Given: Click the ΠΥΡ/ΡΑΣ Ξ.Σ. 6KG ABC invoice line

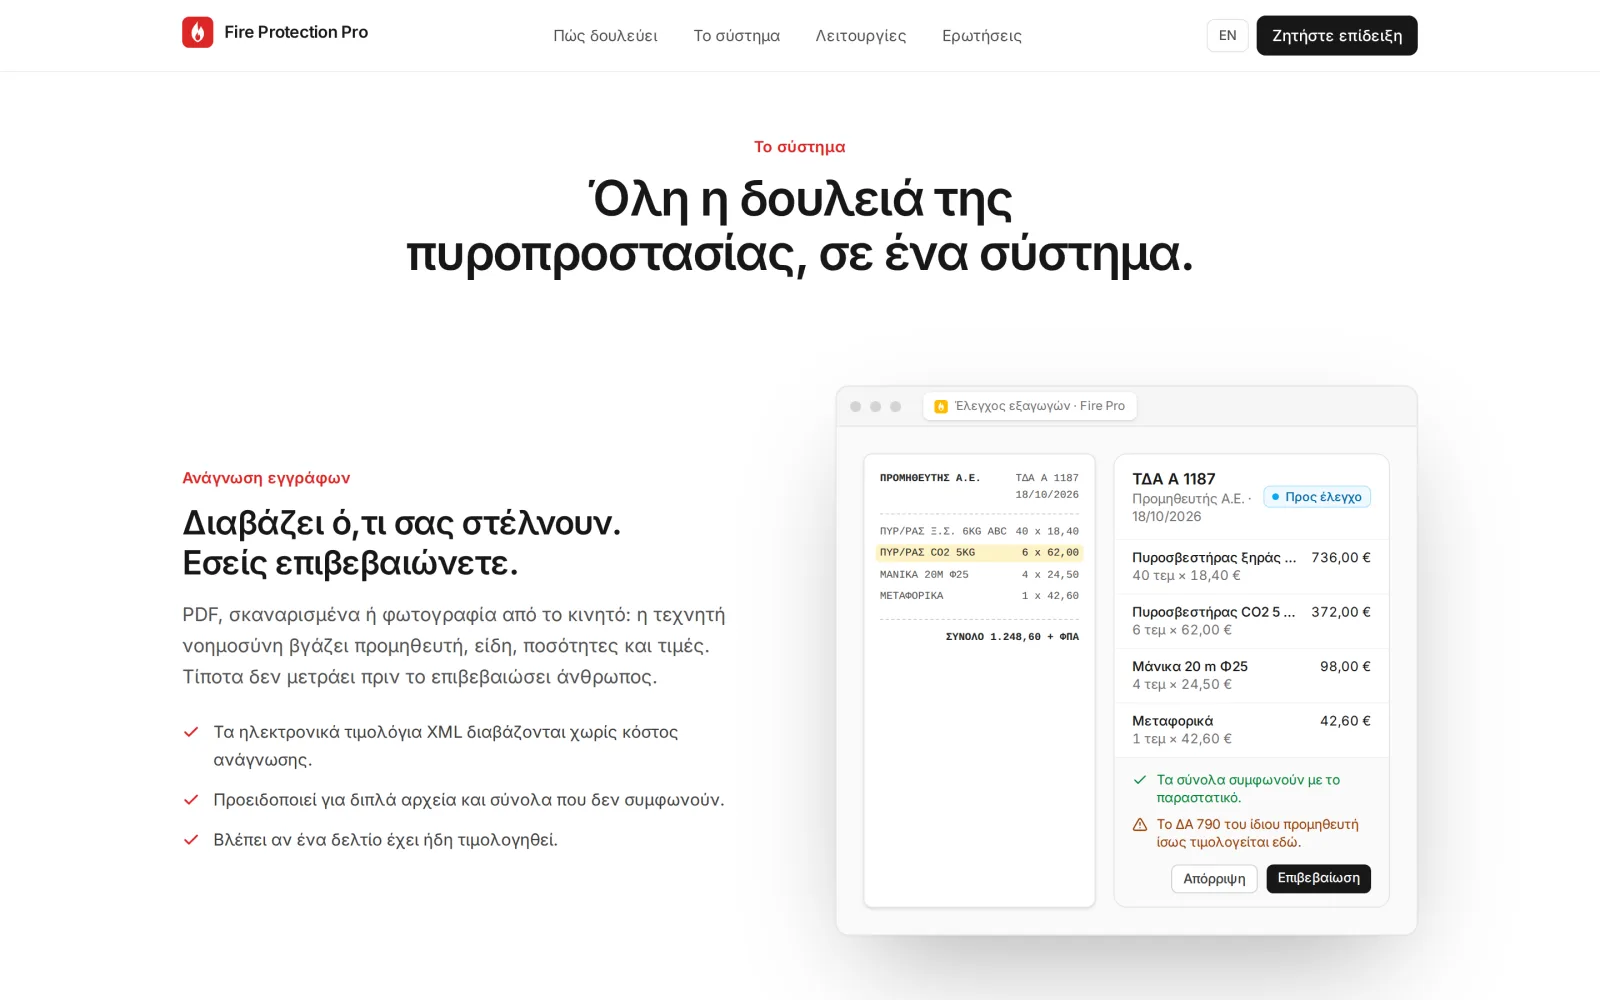Looking at the screenshot, I should pyautogui.click(x=979, y=531).
